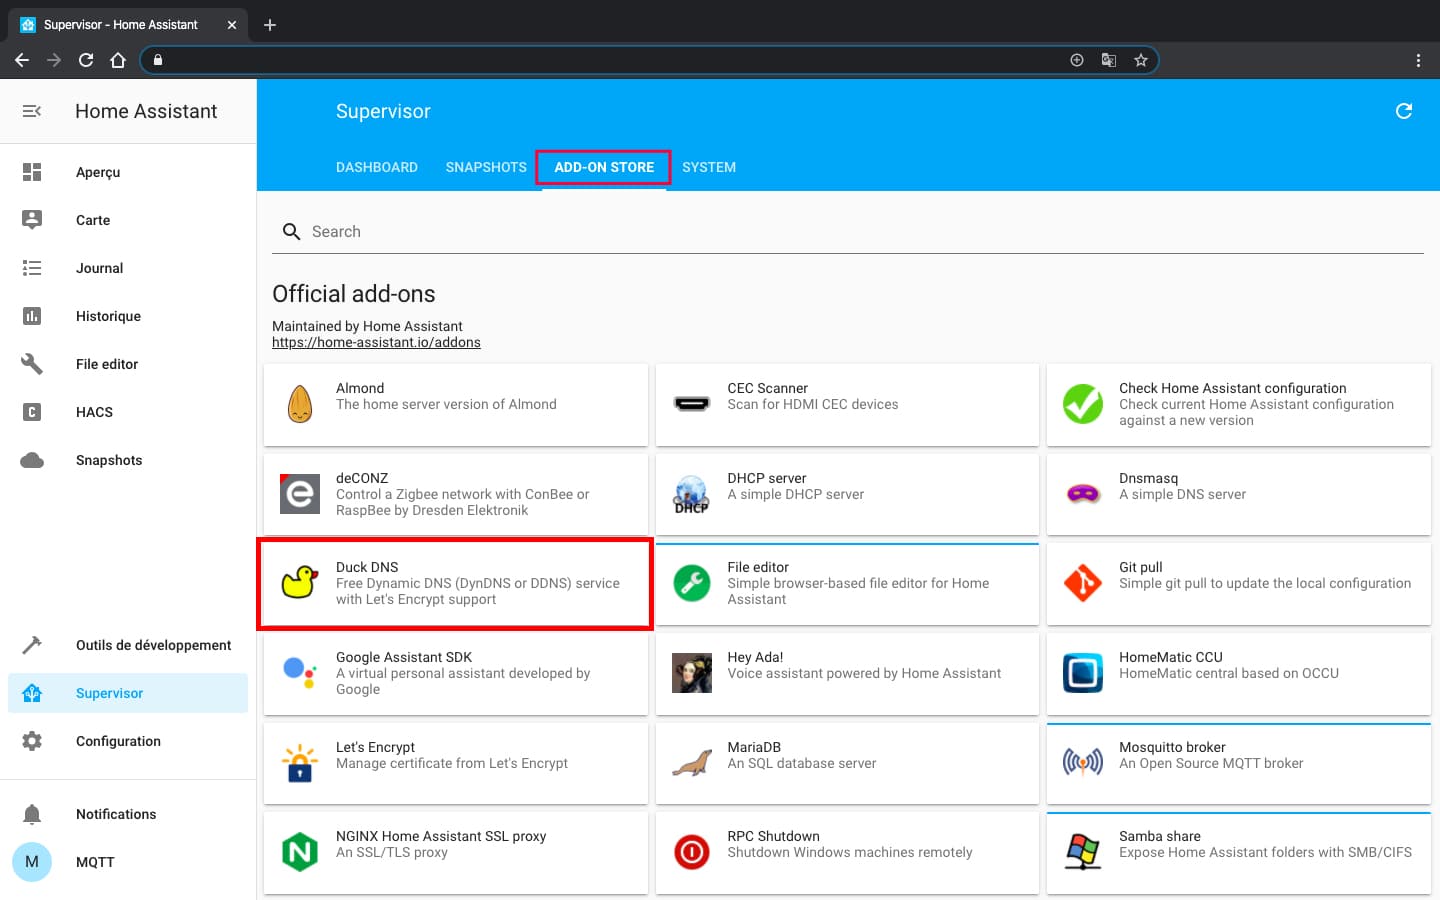Image resolution: width=1440 pixels, height=900 pixels.
Task: Open the Carte map icon
Action: click(x=32, y=220)
